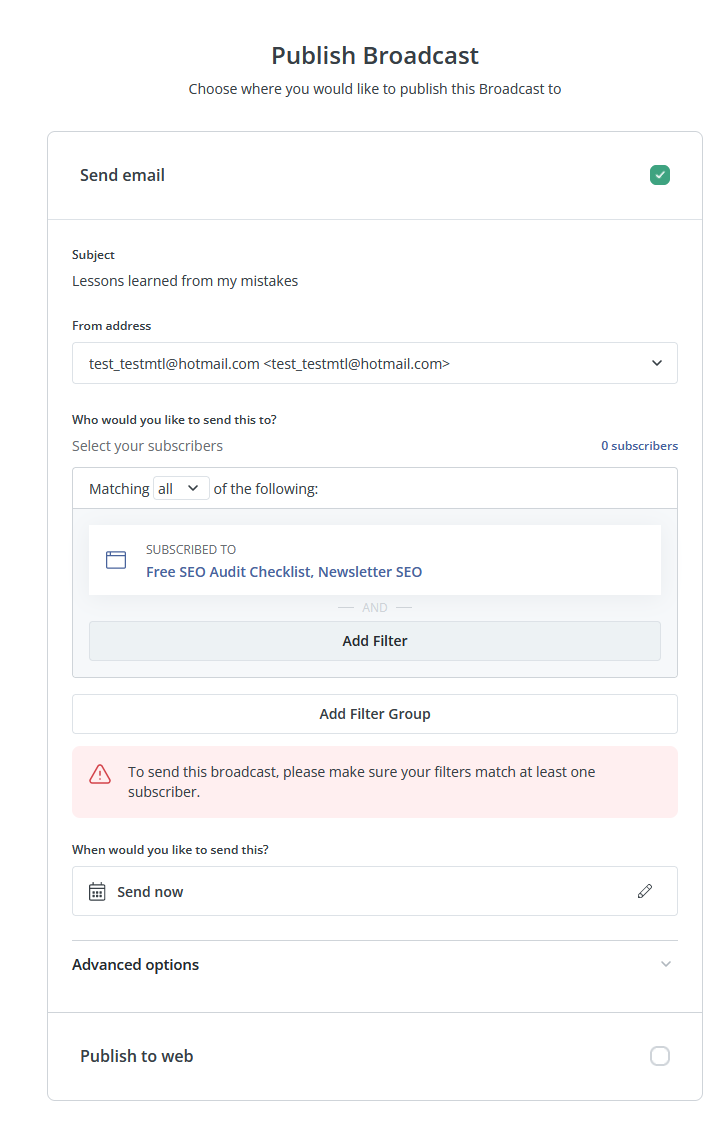Click the Add Filter Group button
The height and width of the screenshot is (1126, 724).
(375, 714)
